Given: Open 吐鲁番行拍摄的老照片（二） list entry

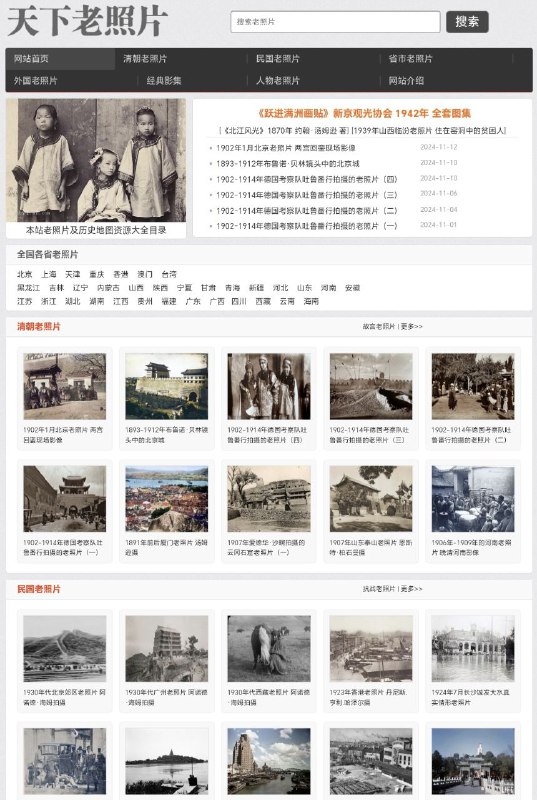Looking at the screenshot, I should (306, 211).
